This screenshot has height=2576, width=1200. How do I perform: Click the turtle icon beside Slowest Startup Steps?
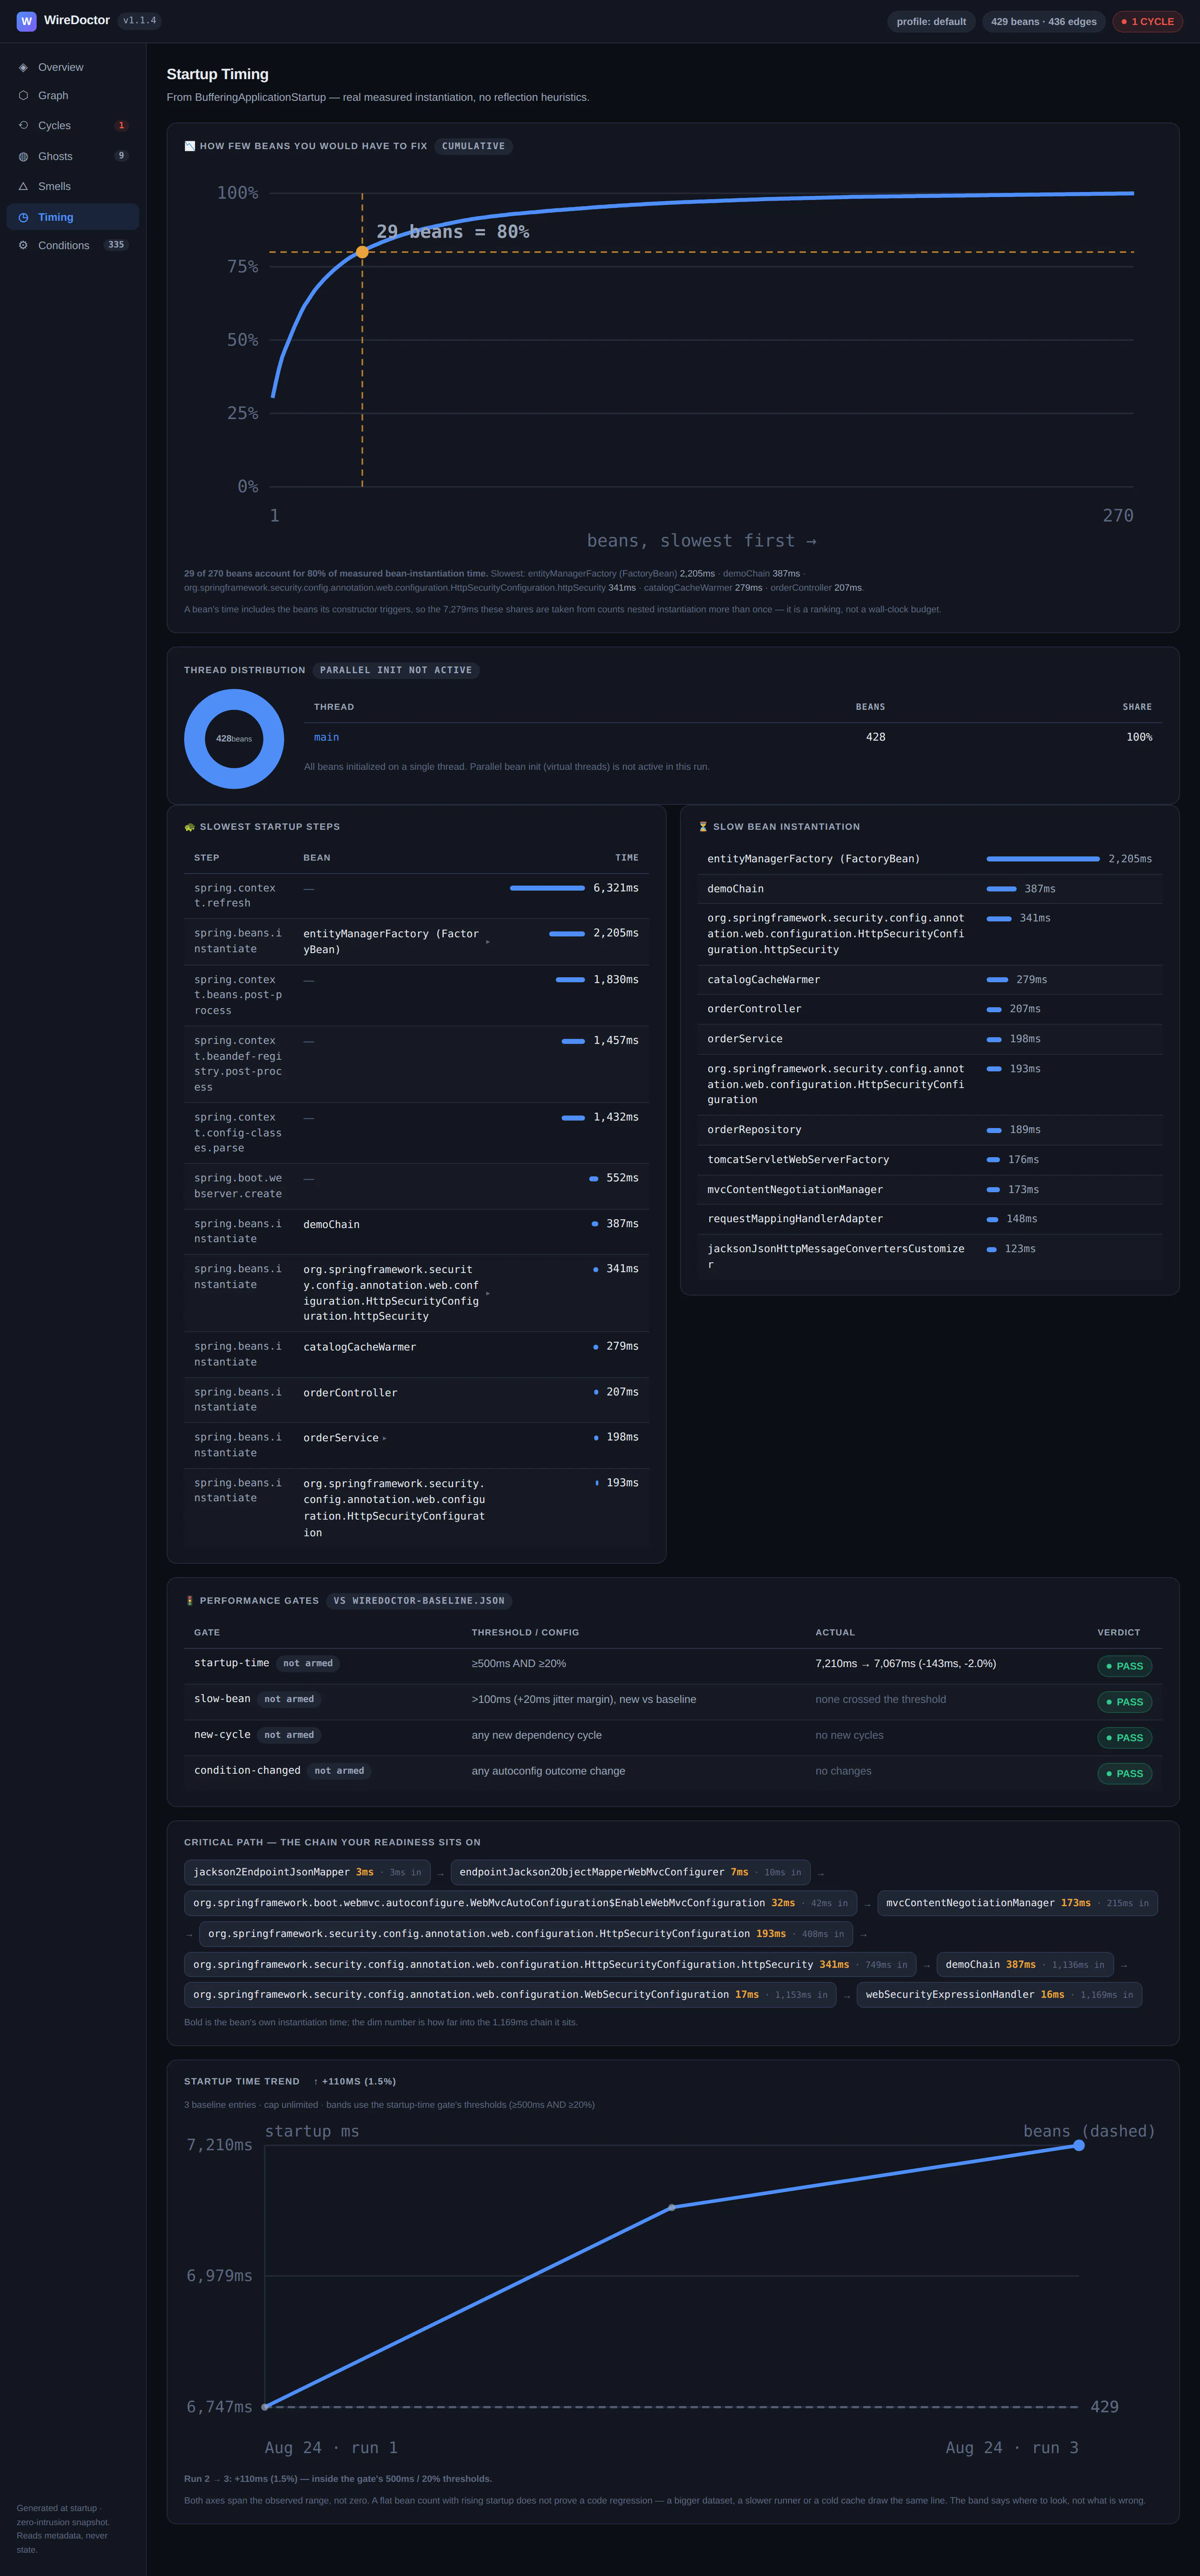tap(190, 827)
